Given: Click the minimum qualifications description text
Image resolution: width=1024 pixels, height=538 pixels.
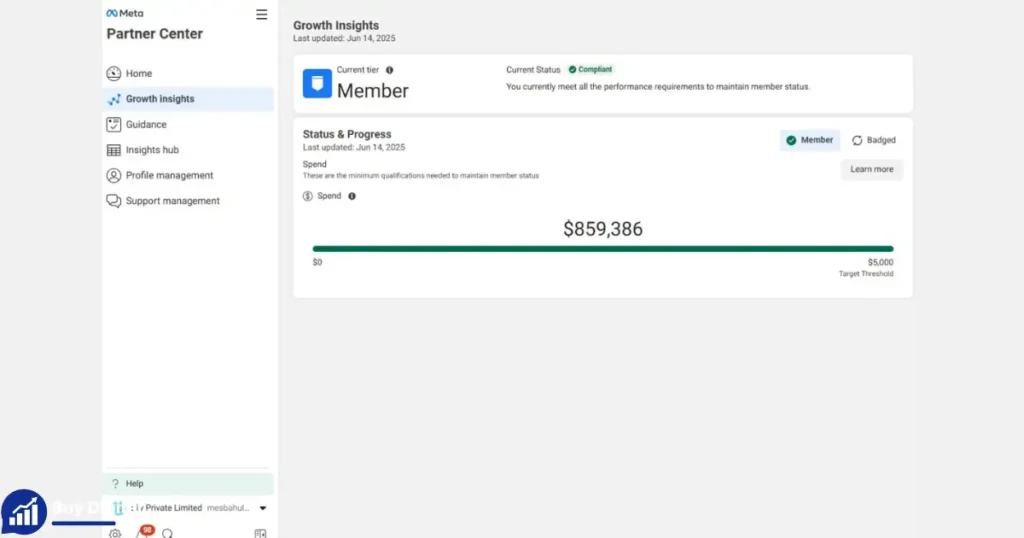Looking at the screenshot, I should pos(421,176).
